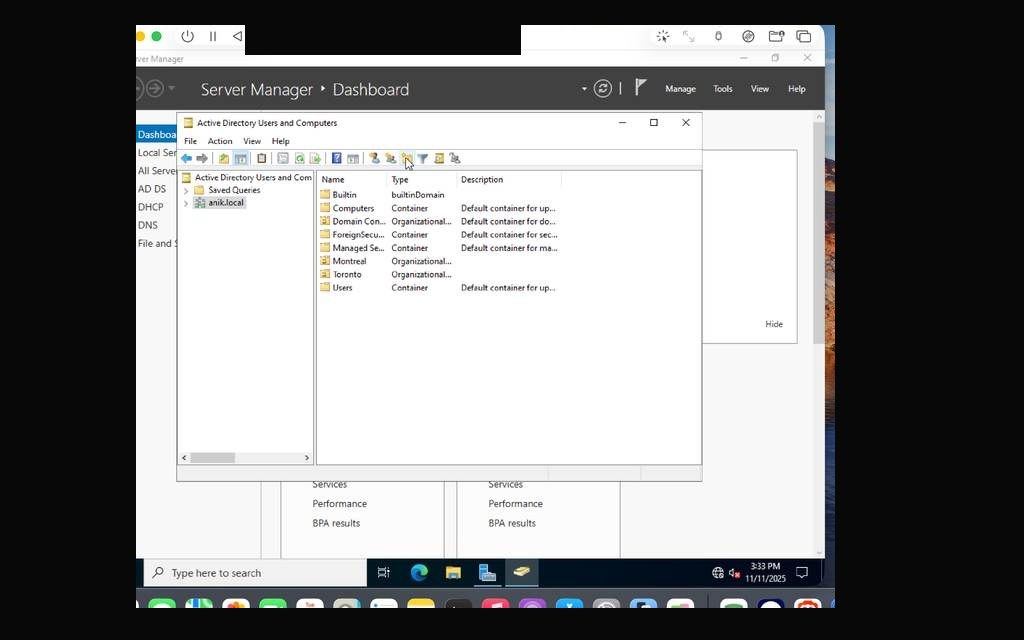Open Help via the blue question mark icon

click(336, 159)
